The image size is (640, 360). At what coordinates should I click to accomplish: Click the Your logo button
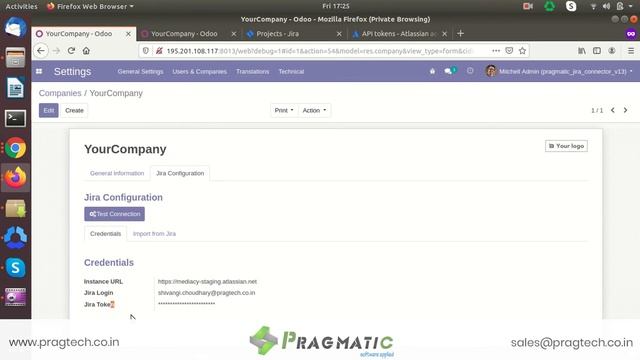(566, 146)
